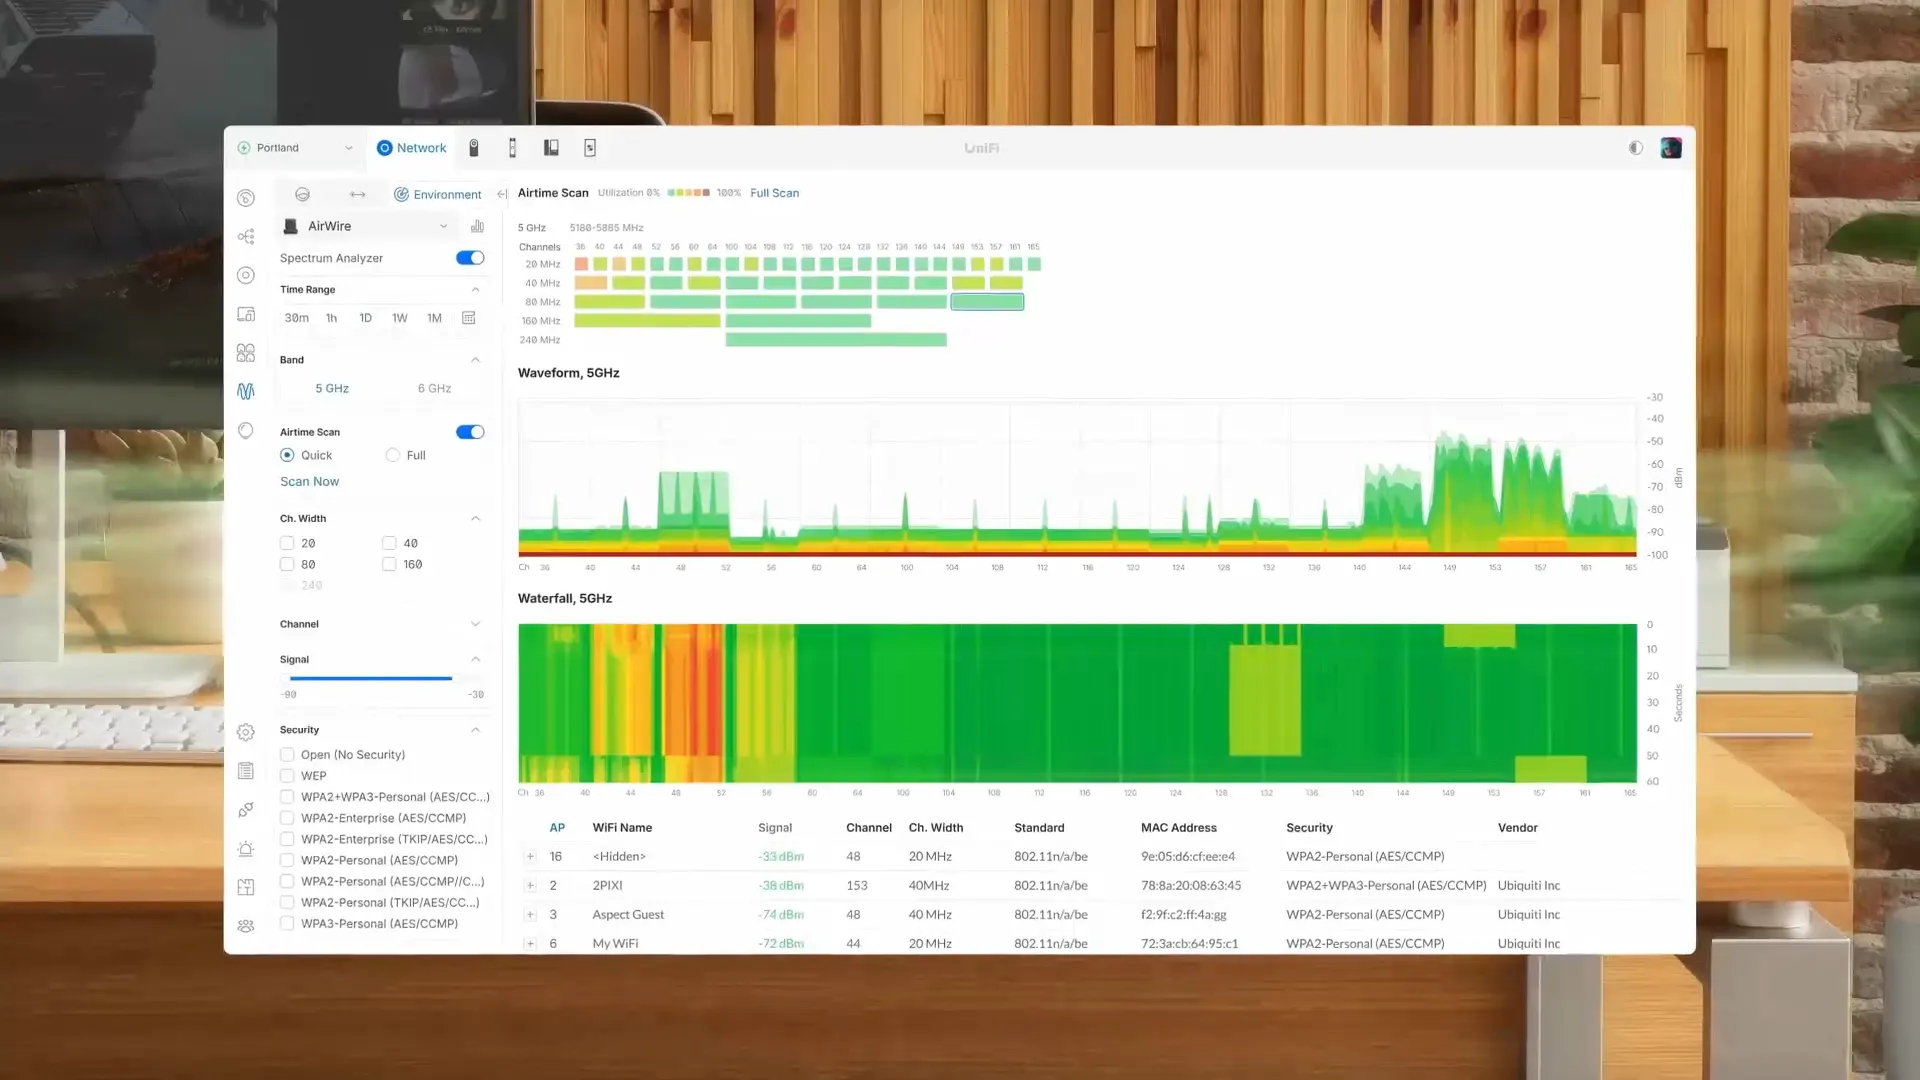This screenshot has width=1920, height=1080.
Task: Check the 20 channel width box
Action: click(287, 543)
